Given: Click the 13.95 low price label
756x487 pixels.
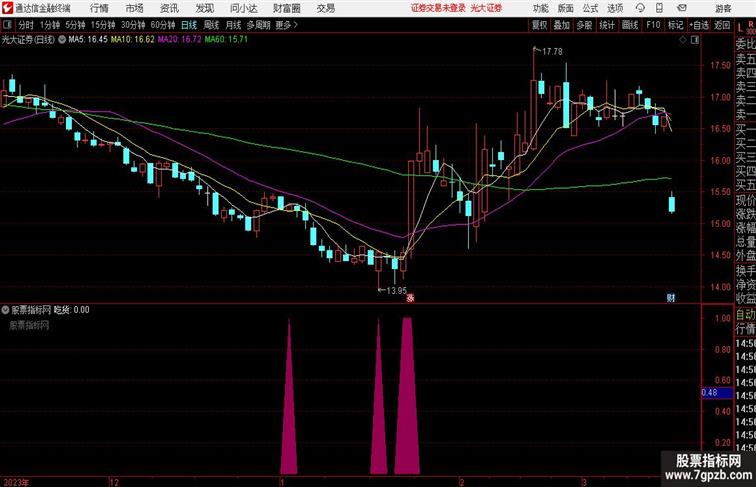Looking at the screenshot, I should (396, 290).
